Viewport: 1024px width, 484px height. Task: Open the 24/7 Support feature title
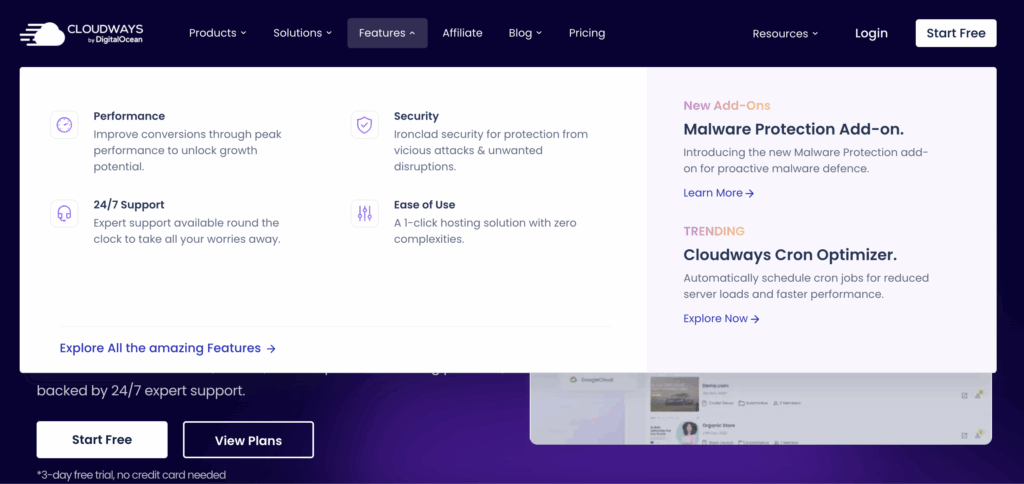[129, 205]
